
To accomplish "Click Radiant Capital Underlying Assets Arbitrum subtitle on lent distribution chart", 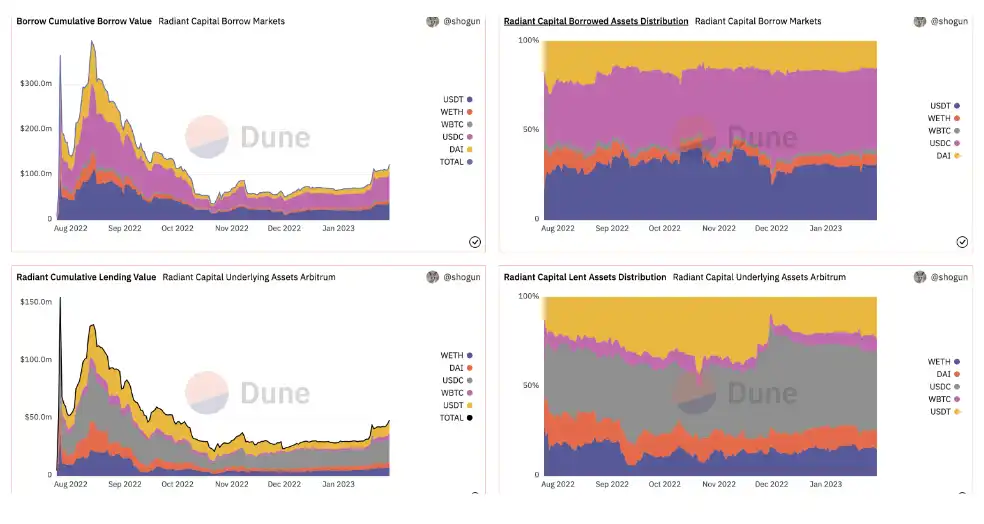I will click(759, 277).
